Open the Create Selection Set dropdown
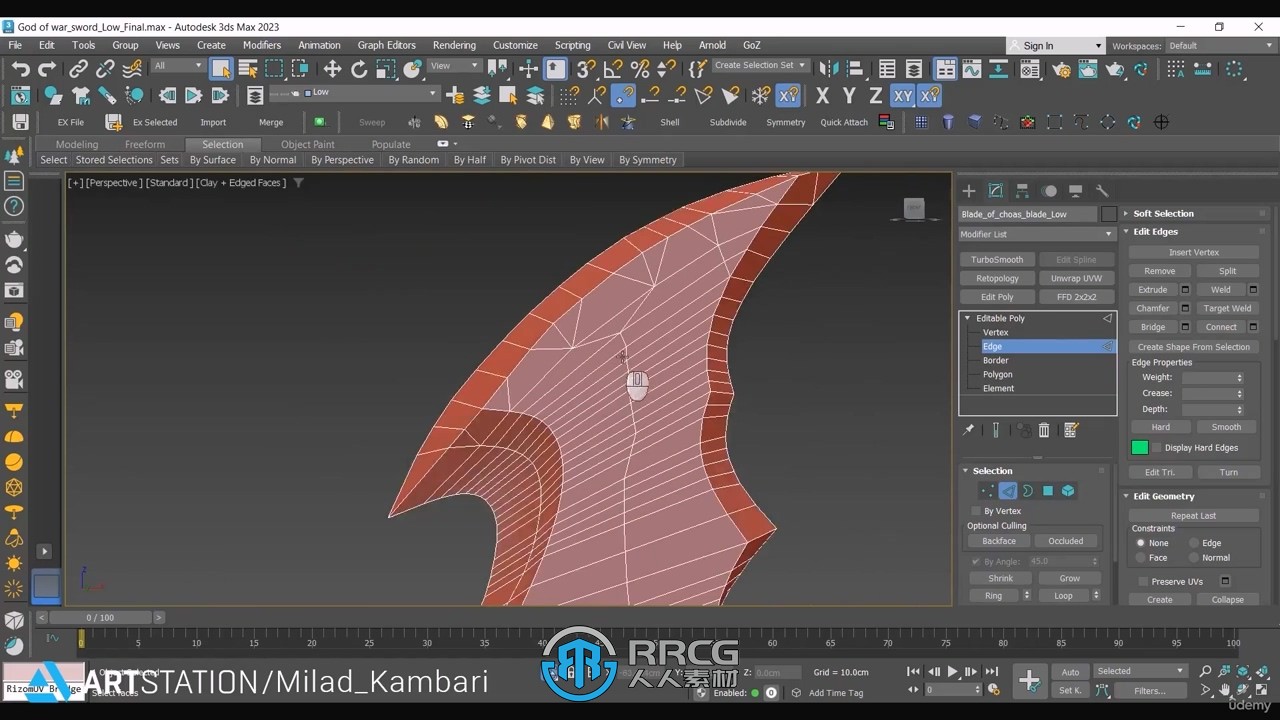The height and width of the screenshot is (720, 1280). 760,66
